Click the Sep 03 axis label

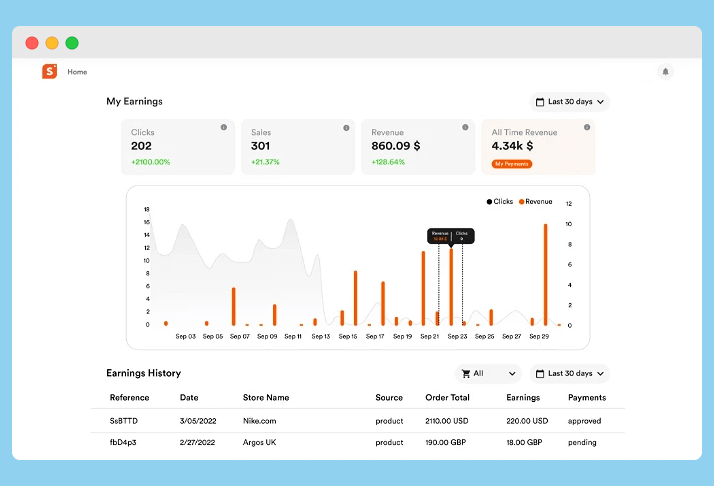tap(186, 337)
